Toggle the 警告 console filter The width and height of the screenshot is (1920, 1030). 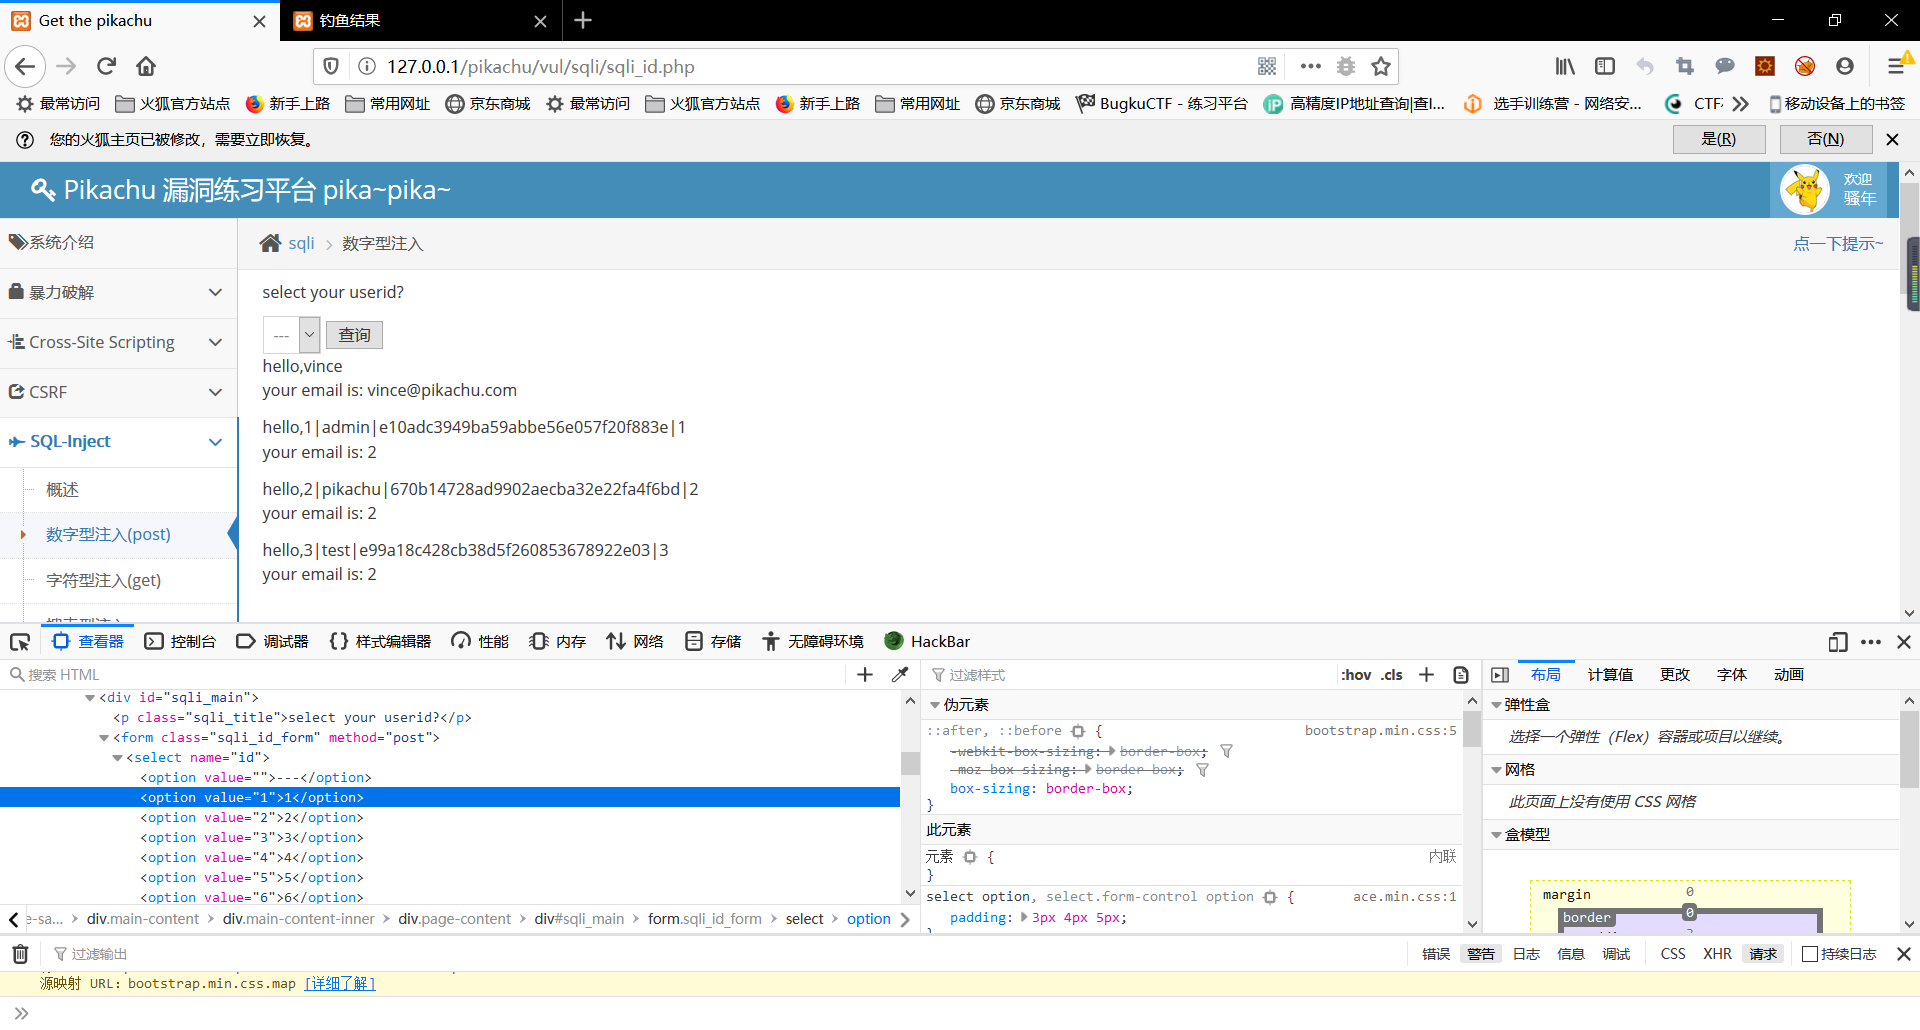click(x=1481, y=954)
